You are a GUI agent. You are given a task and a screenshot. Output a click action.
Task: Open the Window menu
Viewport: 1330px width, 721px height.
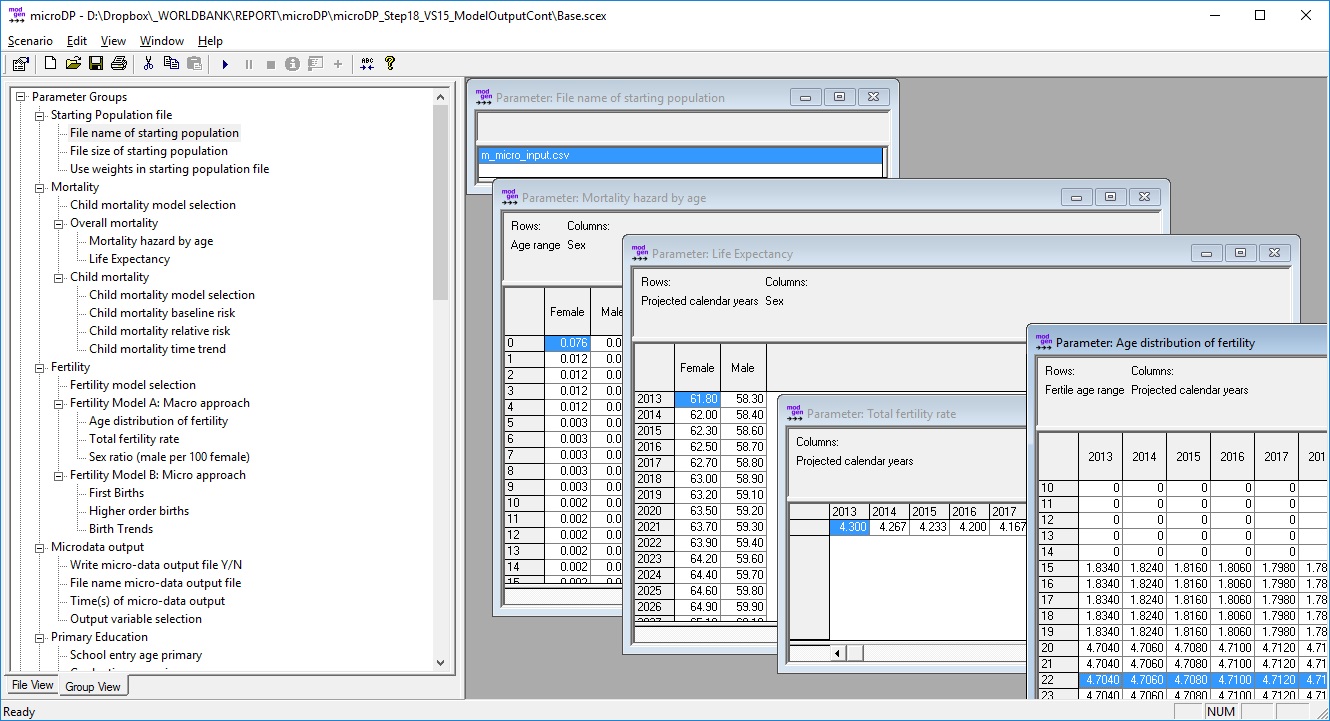click(161, 41)
